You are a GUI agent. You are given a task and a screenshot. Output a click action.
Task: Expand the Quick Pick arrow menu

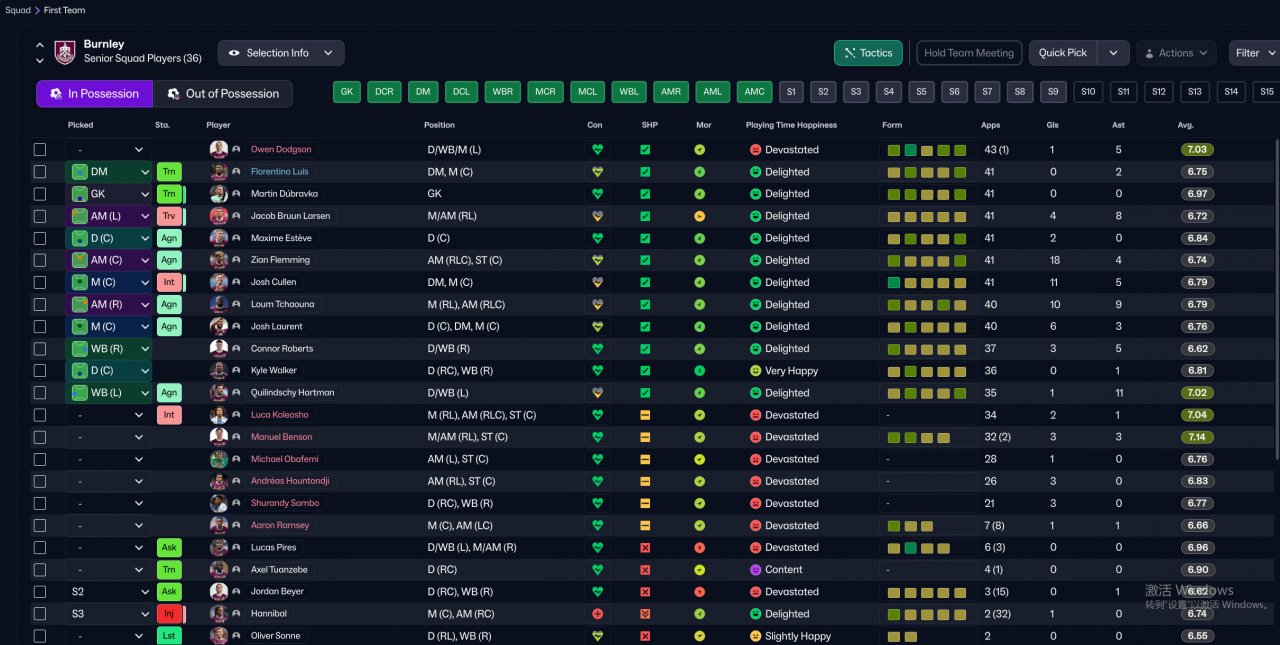1113,53
